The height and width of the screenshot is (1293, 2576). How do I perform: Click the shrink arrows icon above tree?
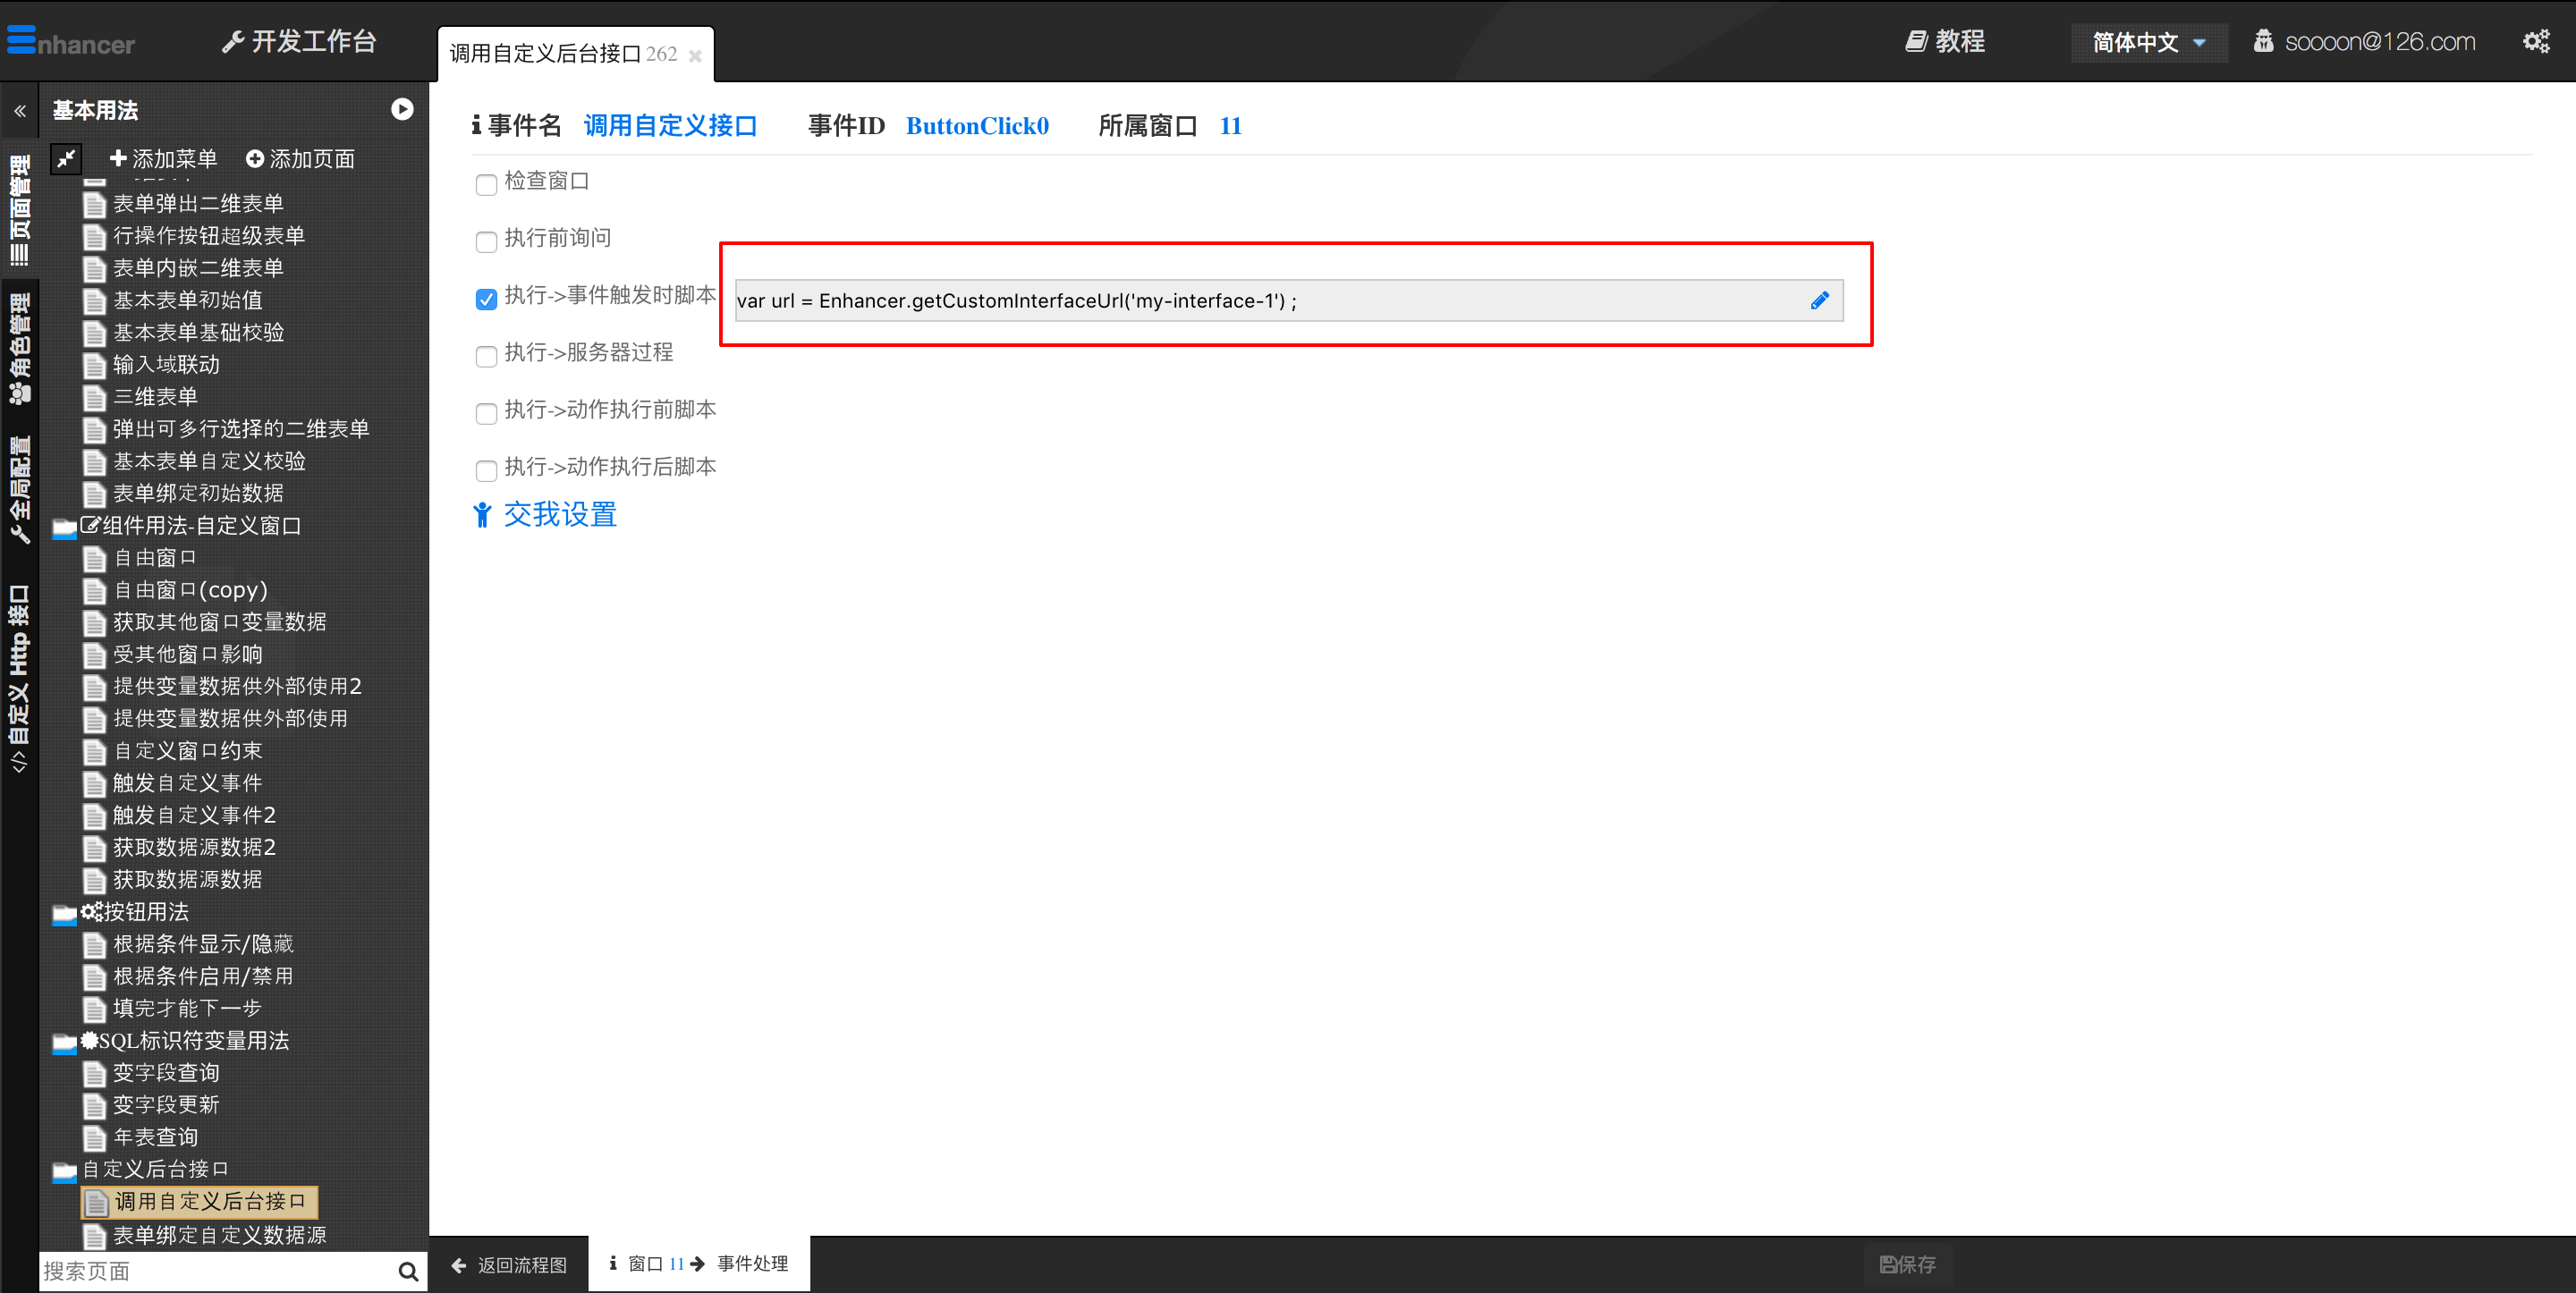[66, 158]
